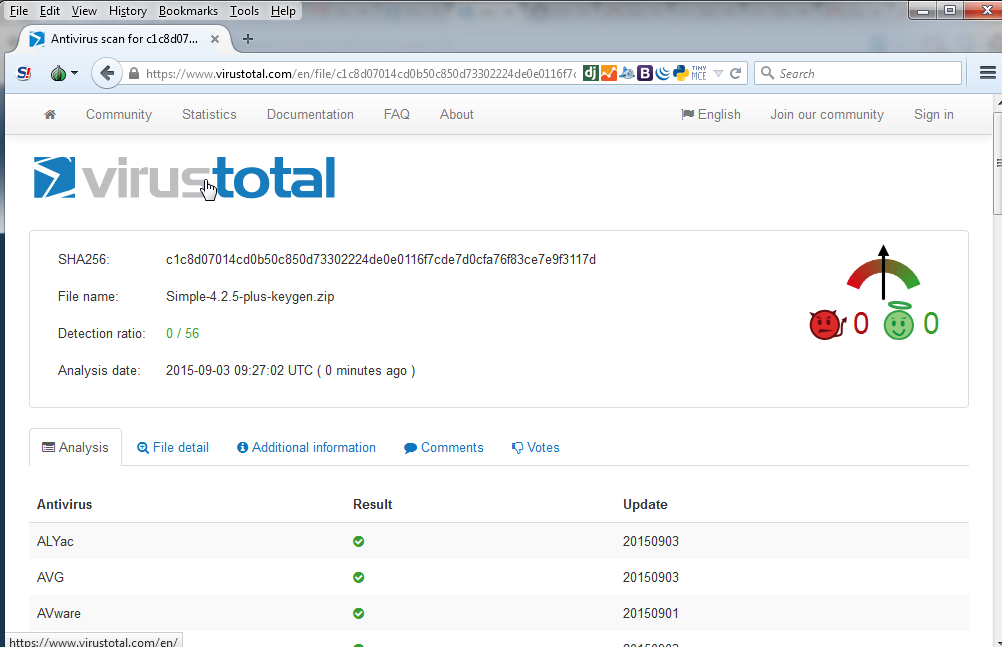
Task: Expand the address bar history dropdown arrow
Action: [x=718, y=74]
